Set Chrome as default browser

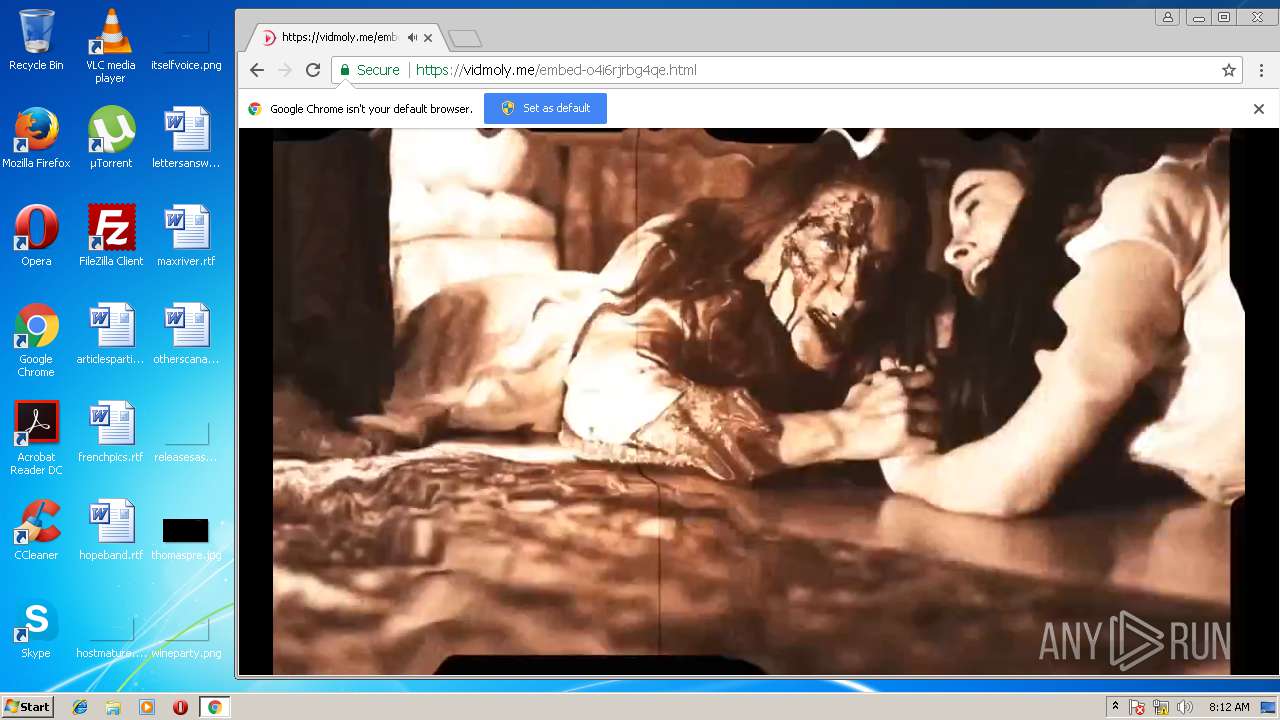click(x=545, y=108)
